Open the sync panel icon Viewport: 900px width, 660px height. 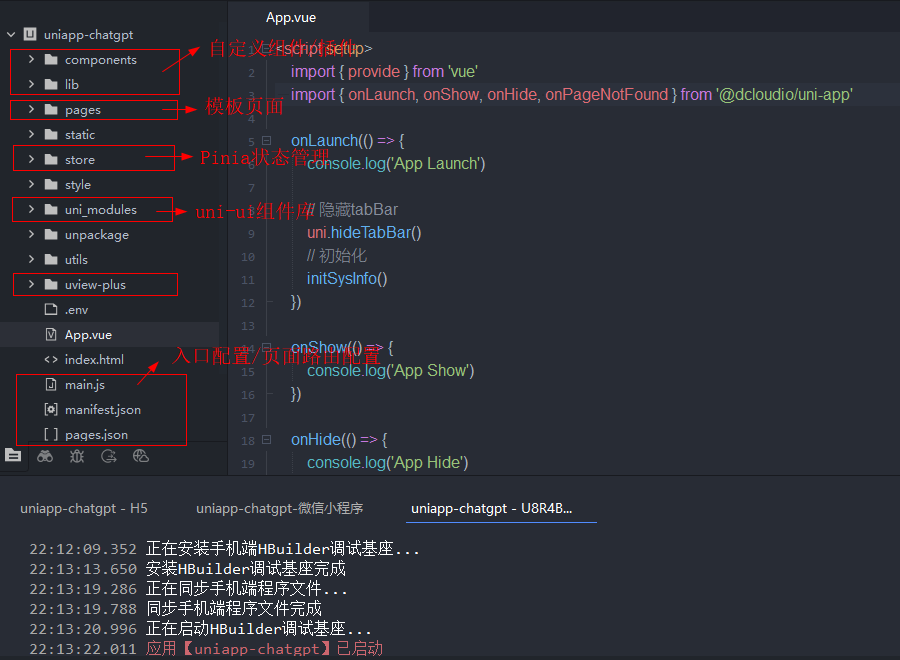click(x=108, y=456)
